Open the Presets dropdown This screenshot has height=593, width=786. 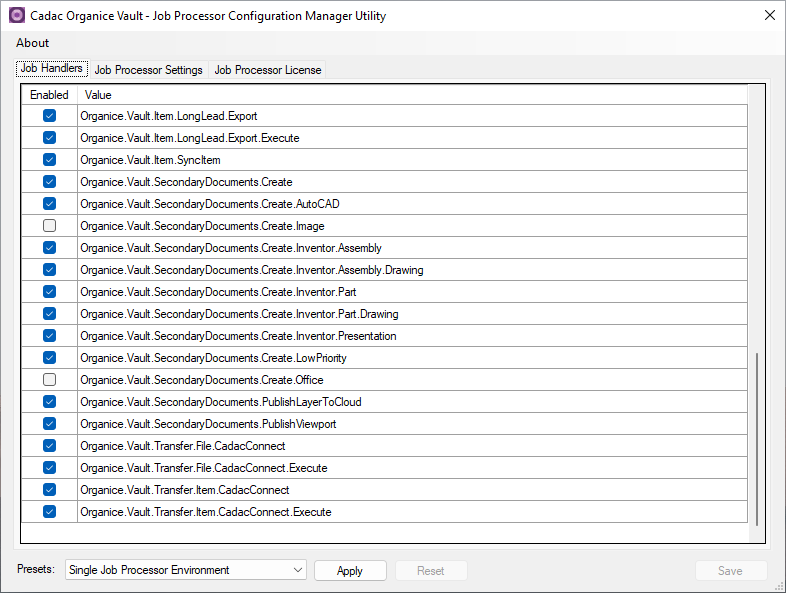tap(185, 570)
